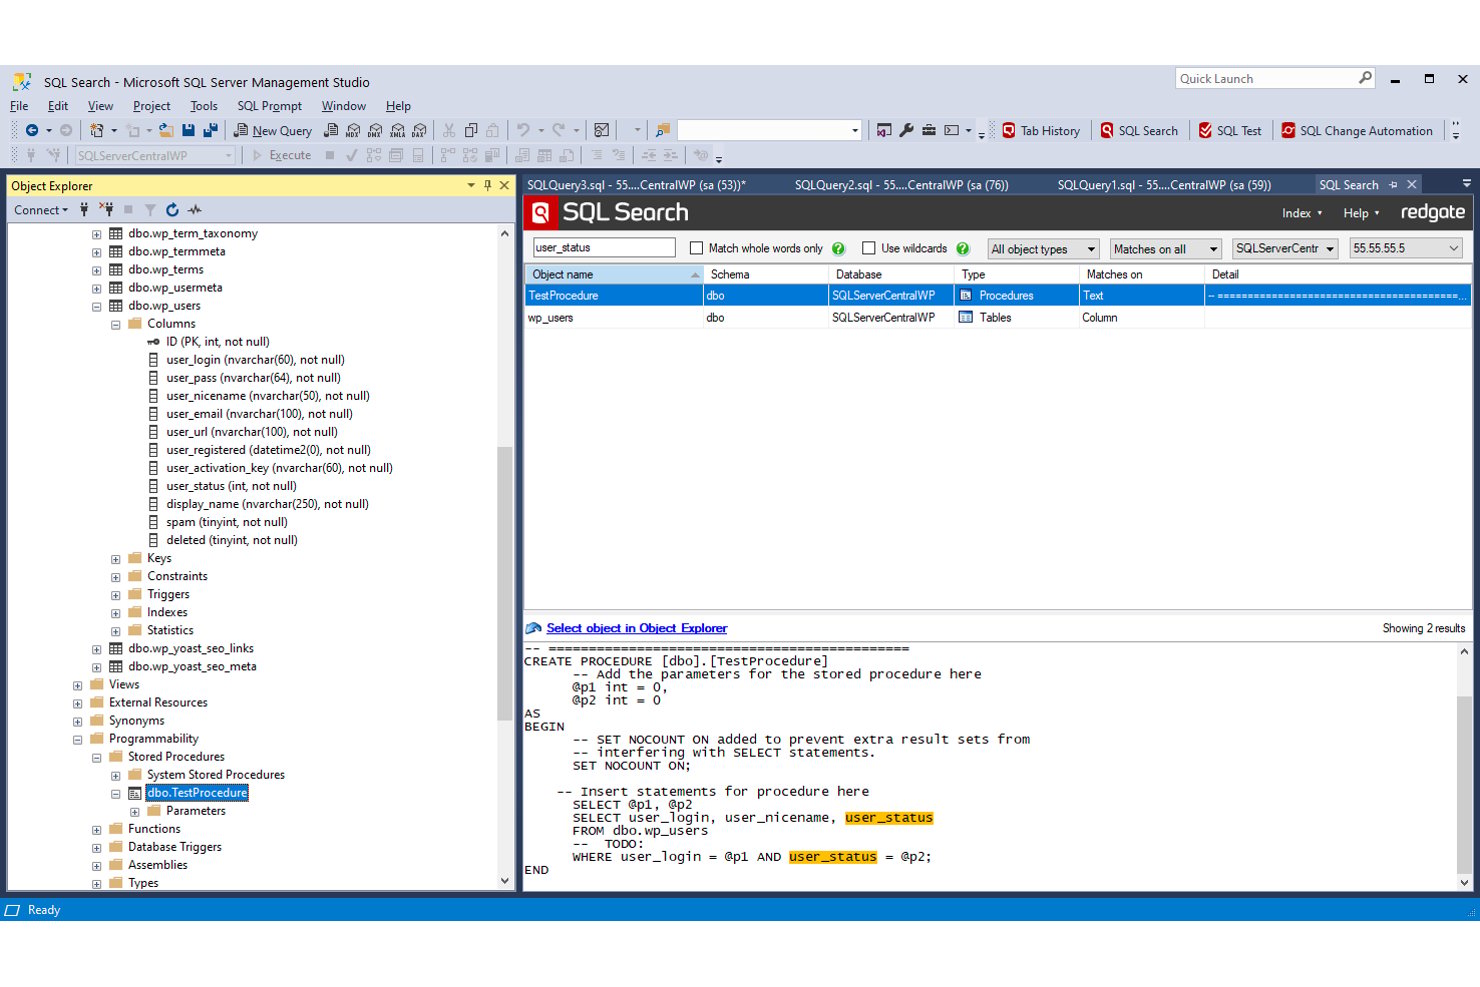Collapse the dbo.wp_users table node
Screen dimensions: 1480x987
[97, 307]
